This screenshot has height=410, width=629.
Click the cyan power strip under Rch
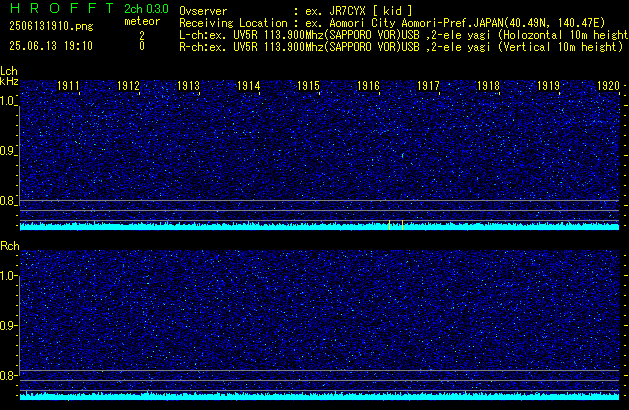point(319,396)
